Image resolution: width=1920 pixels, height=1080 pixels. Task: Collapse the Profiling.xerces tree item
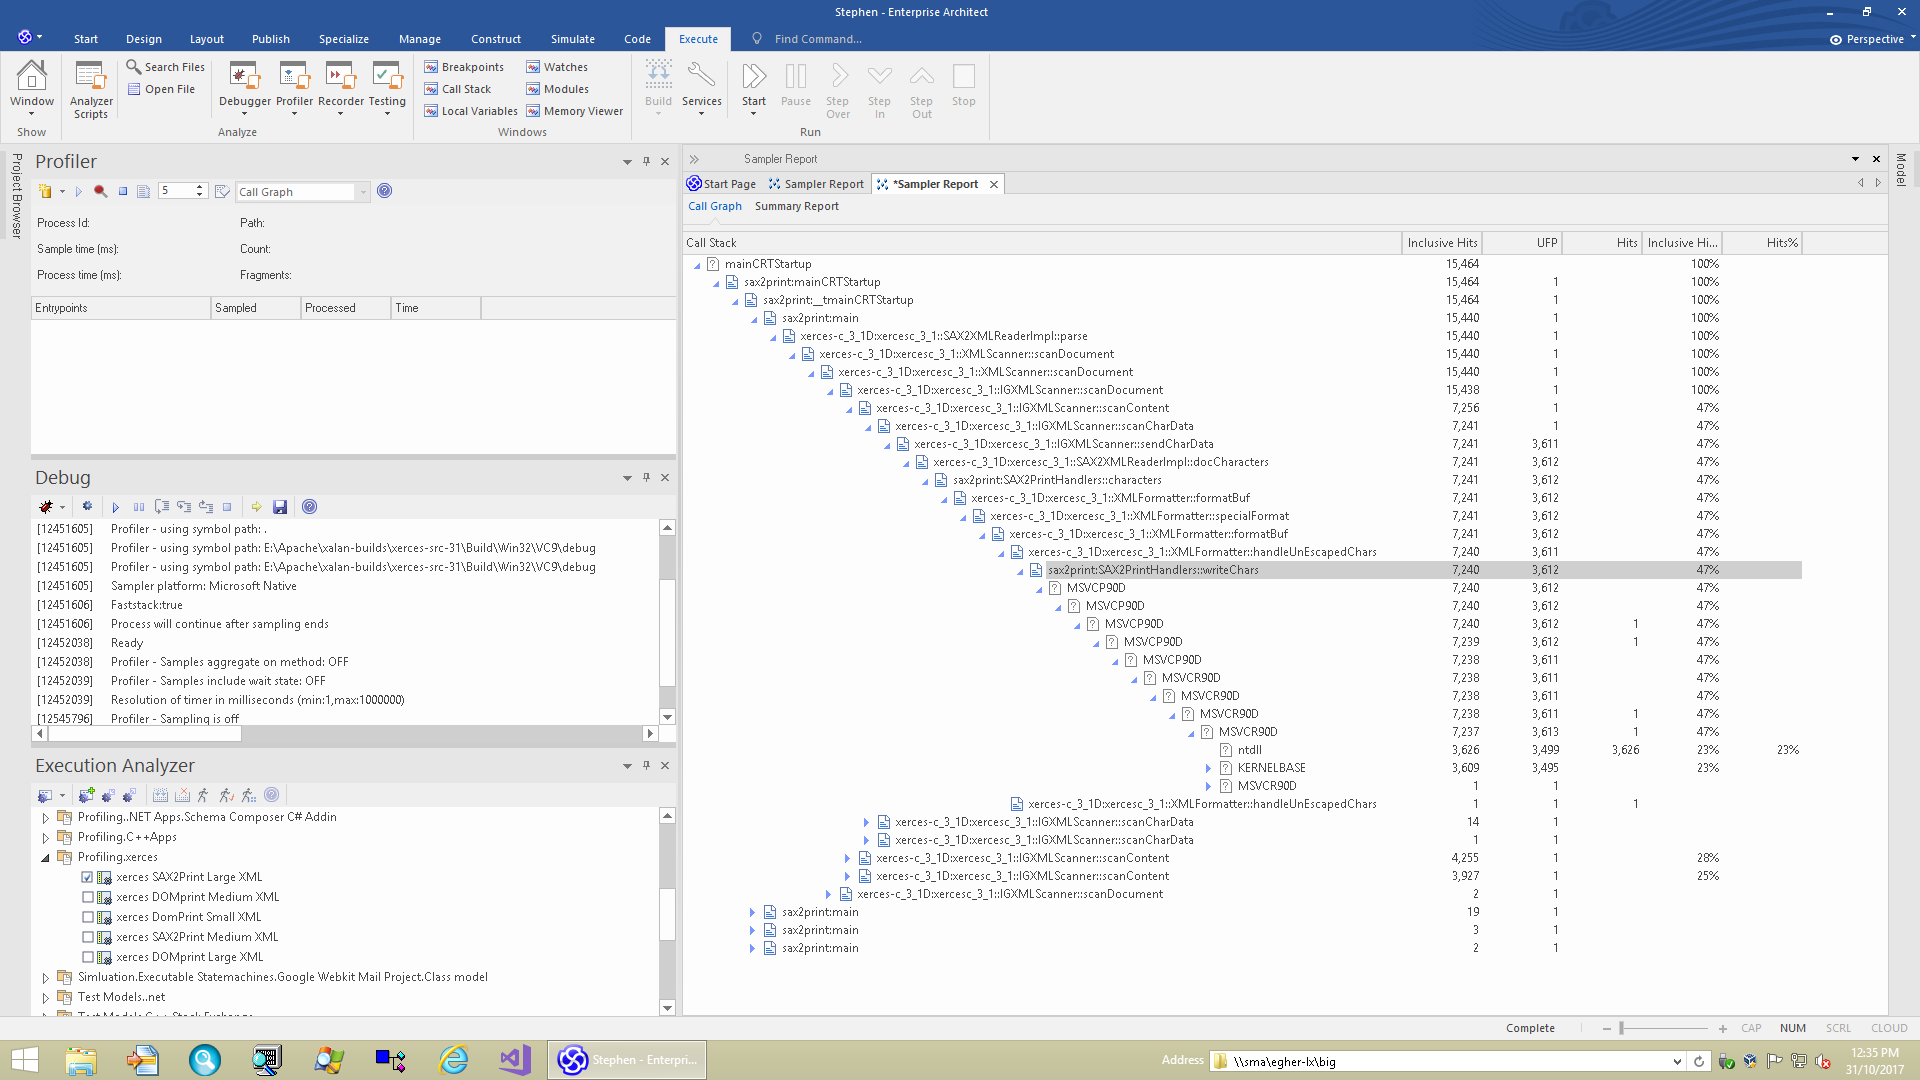(44, 857)
